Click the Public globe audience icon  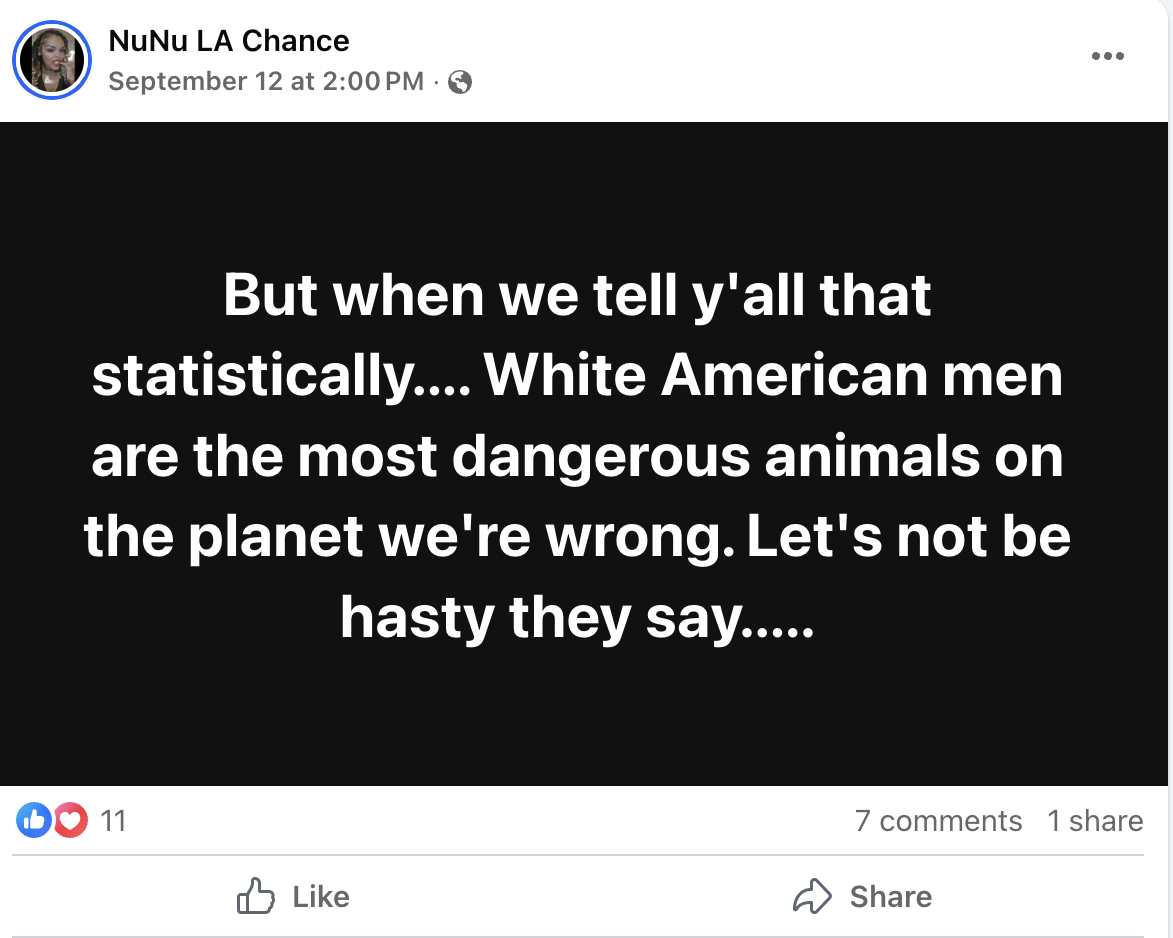[x=460, y=82]
